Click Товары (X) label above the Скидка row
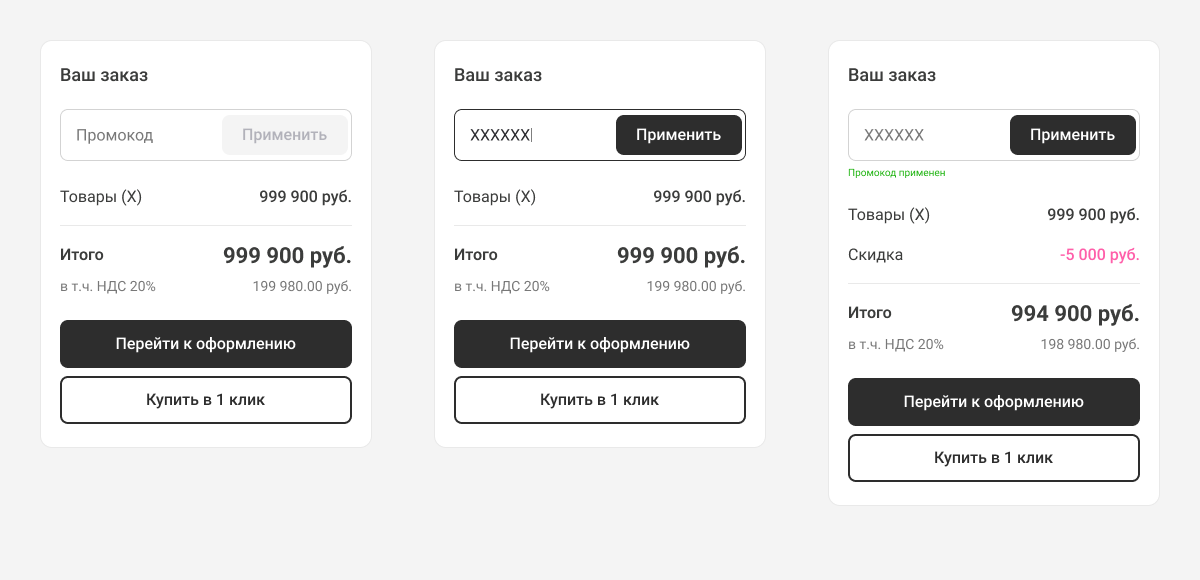Screen dimensions: 1200x580 (x=889, y=215)
